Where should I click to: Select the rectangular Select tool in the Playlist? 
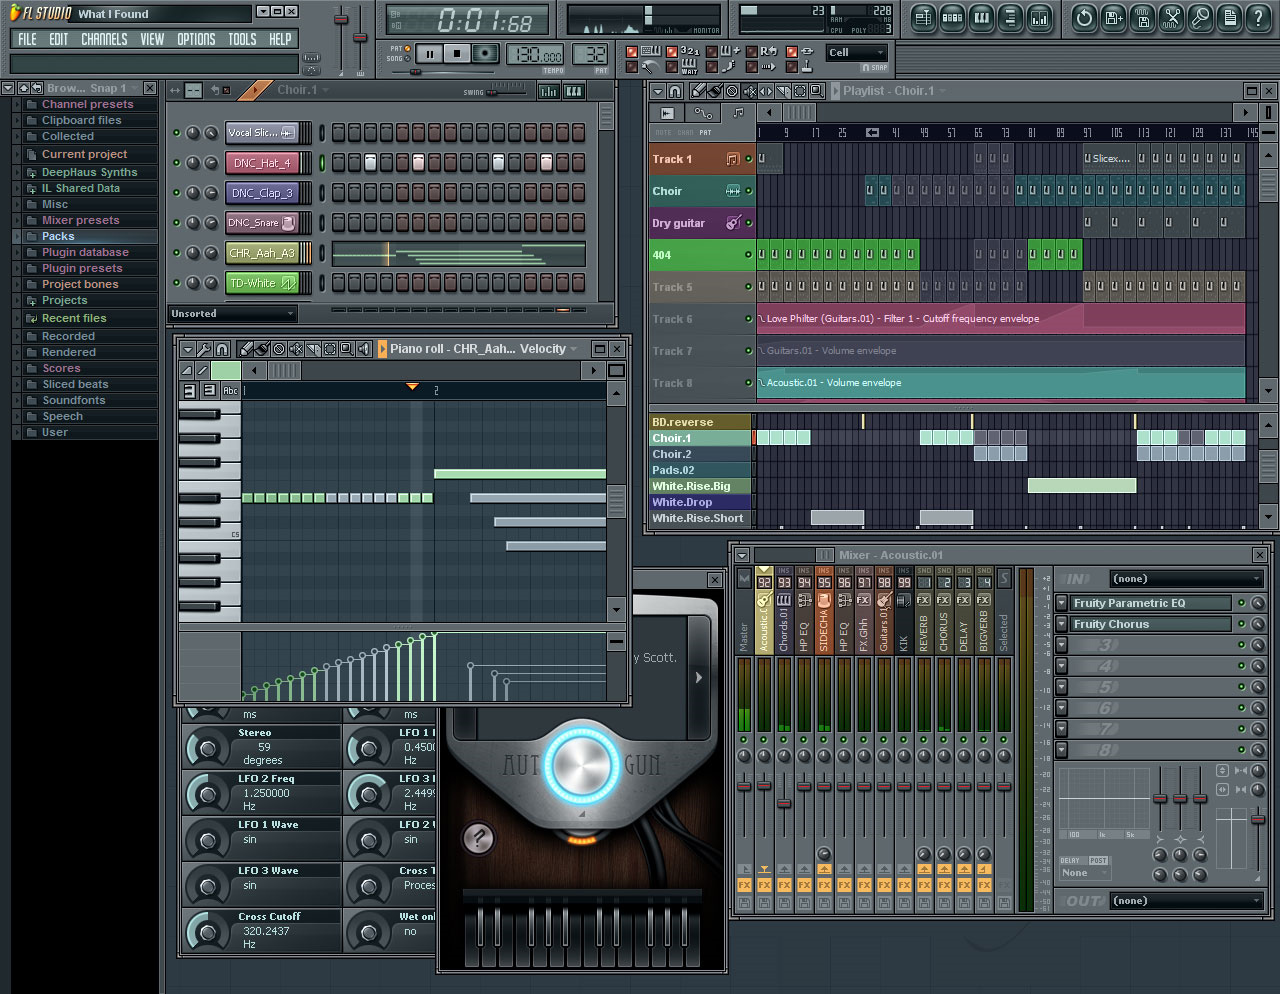pyautogui.click(x=798, y=91)
